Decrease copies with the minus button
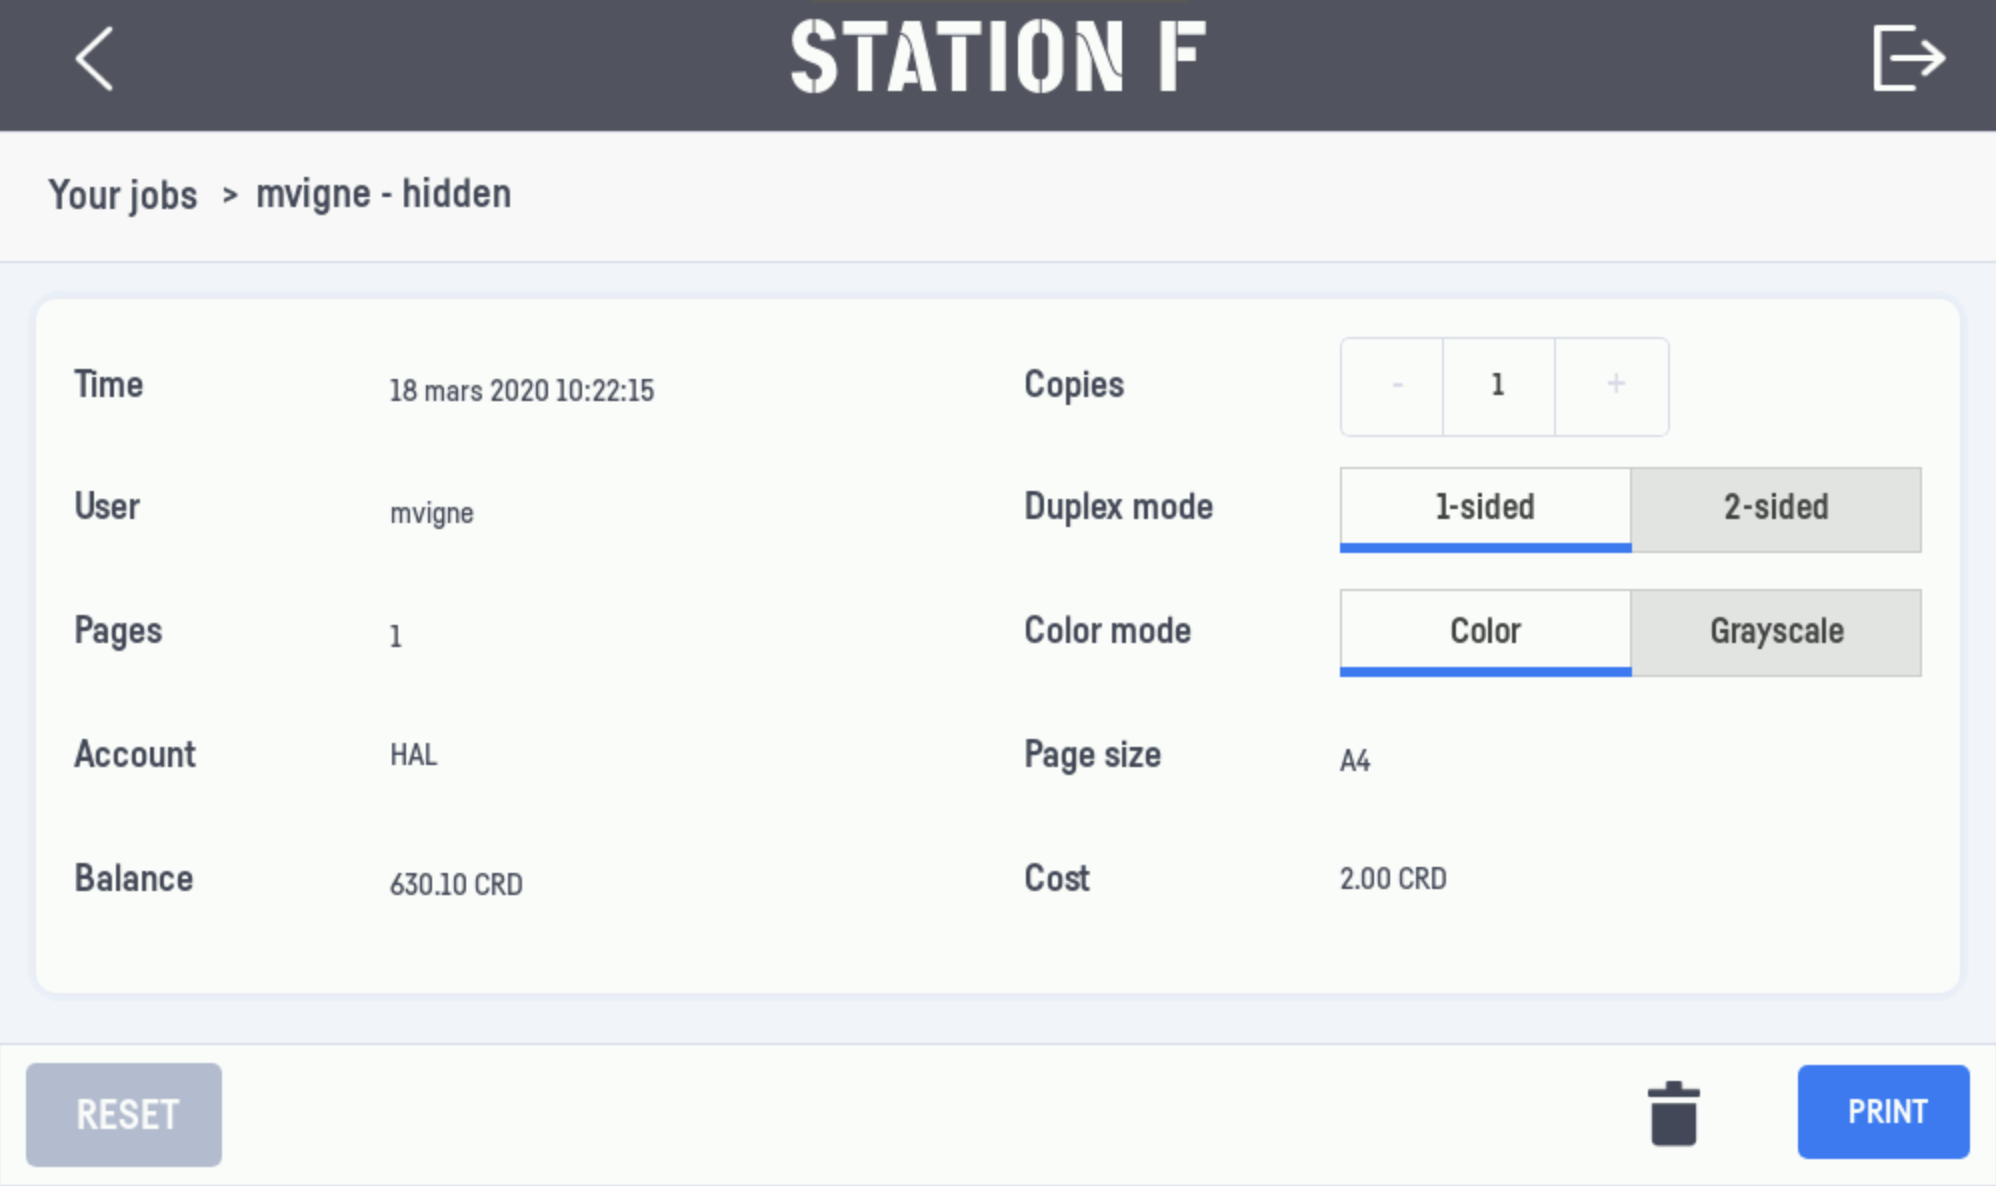 point(1396,386)
